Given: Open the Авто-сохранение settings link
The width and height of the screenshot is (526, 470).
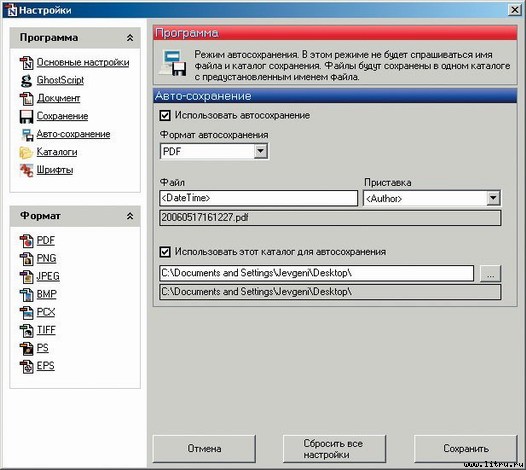Looking at the screenshot, I should tap(73, 134).
